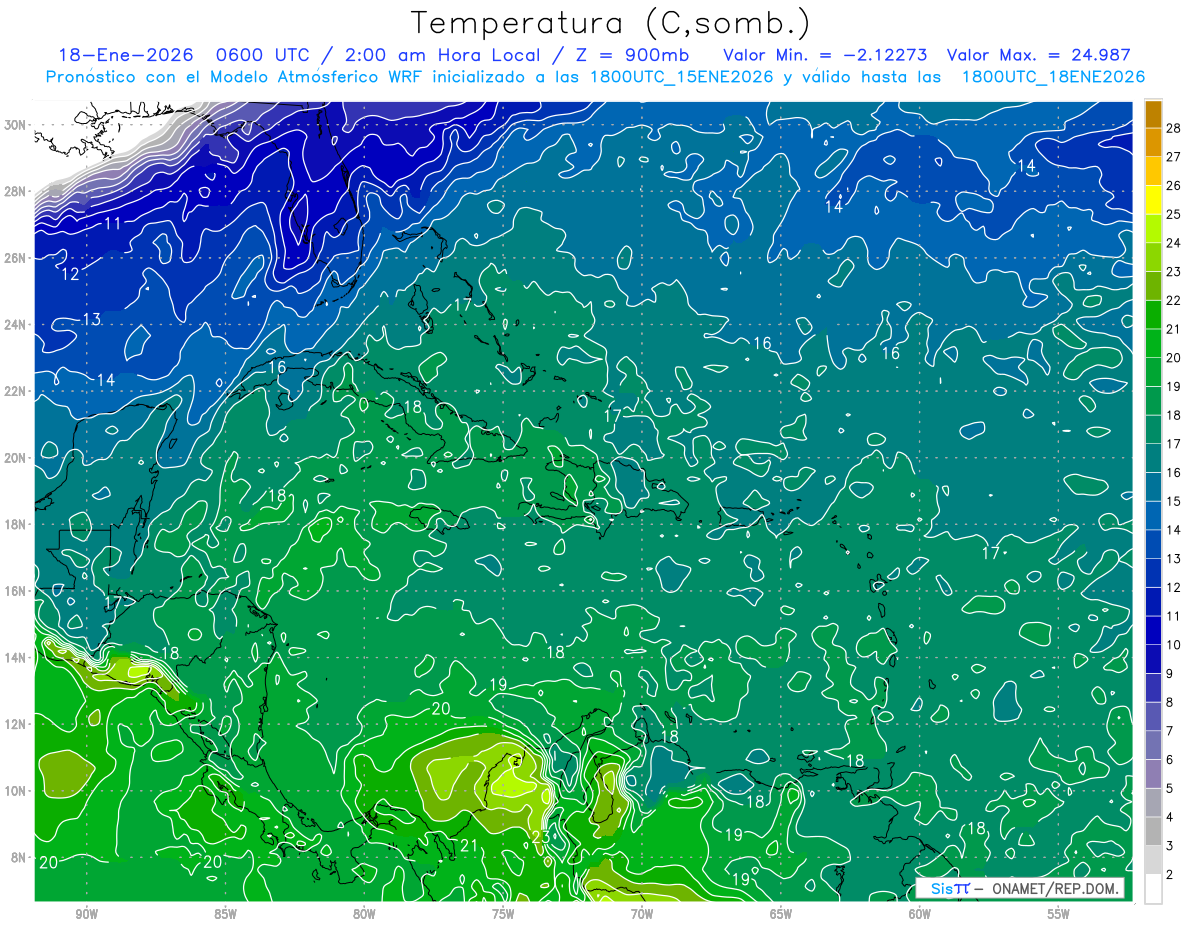Viewport: 1200px width, 927px height.
Task: Click the white swatch at legend bottom
Action: pyautogui.click(x=1153, y=889)
